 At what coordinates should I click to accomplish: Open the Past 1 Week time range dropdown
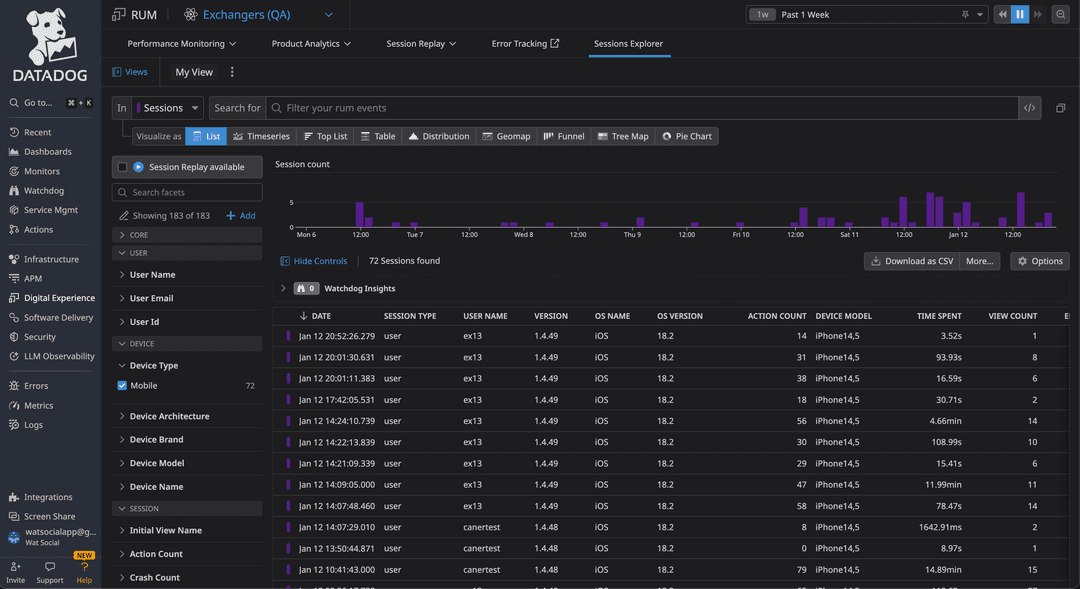(x=866, y=14)
